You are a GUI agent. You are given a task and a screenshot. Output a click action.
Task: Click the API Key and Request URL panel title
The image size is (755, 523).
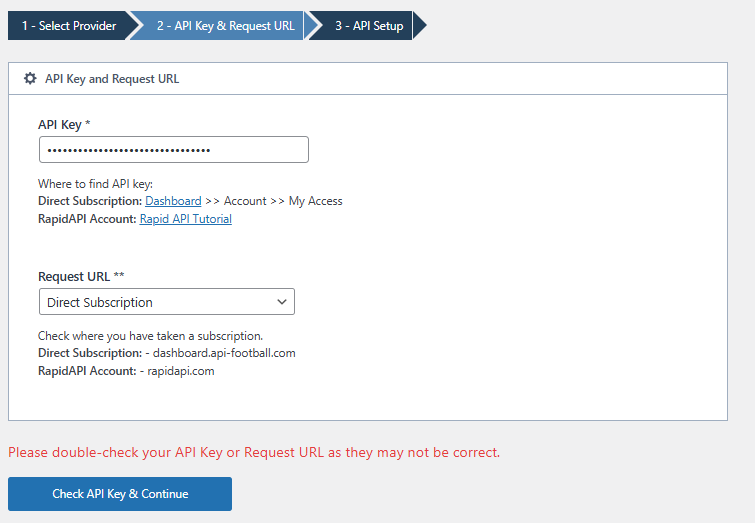click(x=112, y=78)
